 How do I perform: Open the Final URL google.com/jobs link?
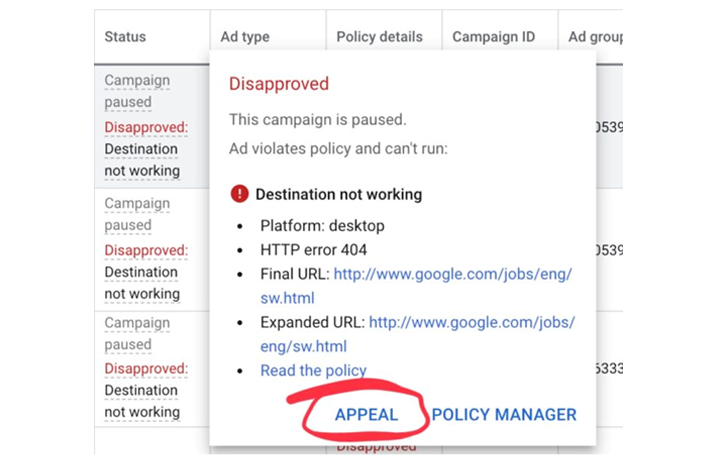point(416,286)
